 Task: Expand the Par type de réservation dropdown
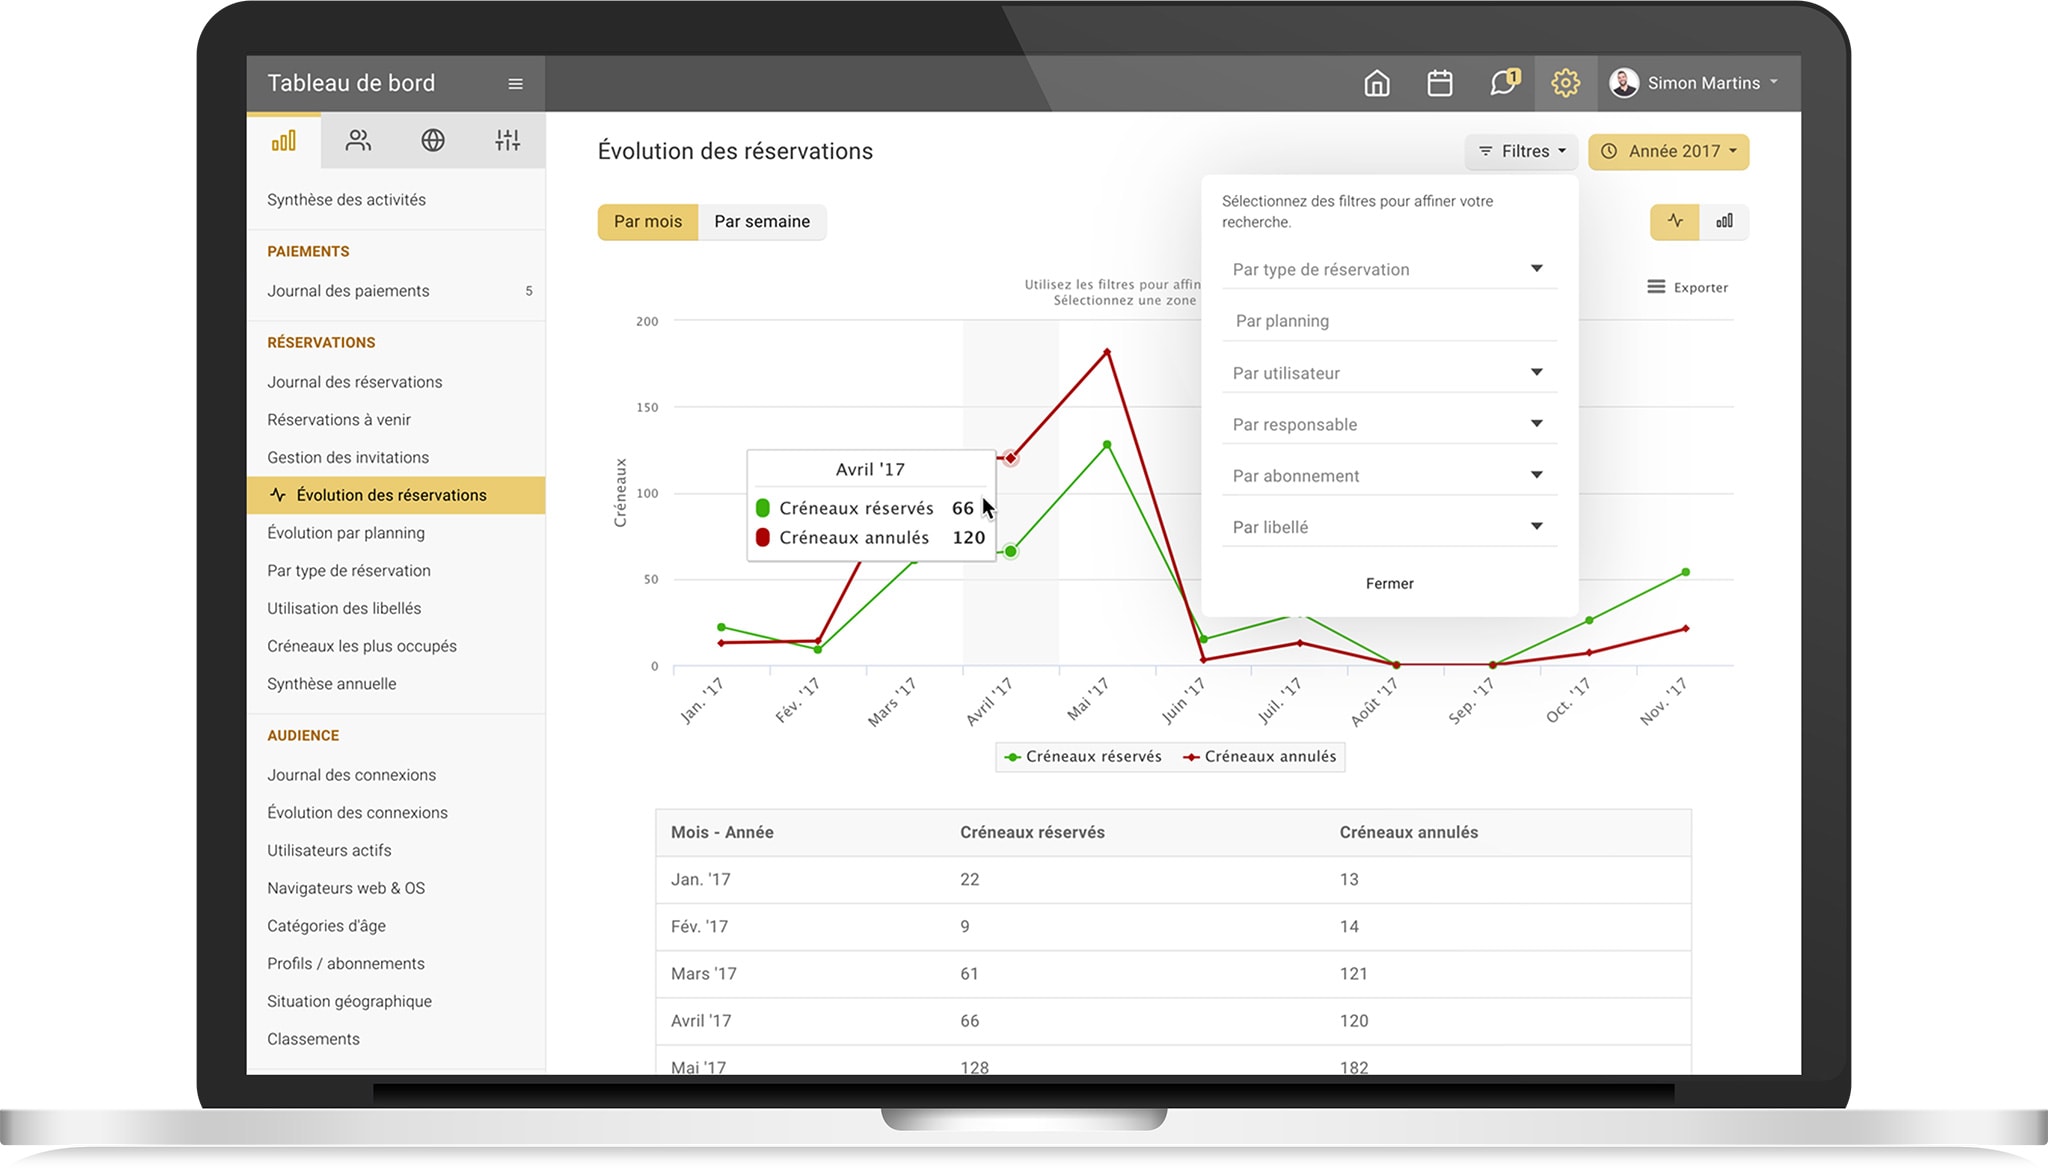(1388, 269)
